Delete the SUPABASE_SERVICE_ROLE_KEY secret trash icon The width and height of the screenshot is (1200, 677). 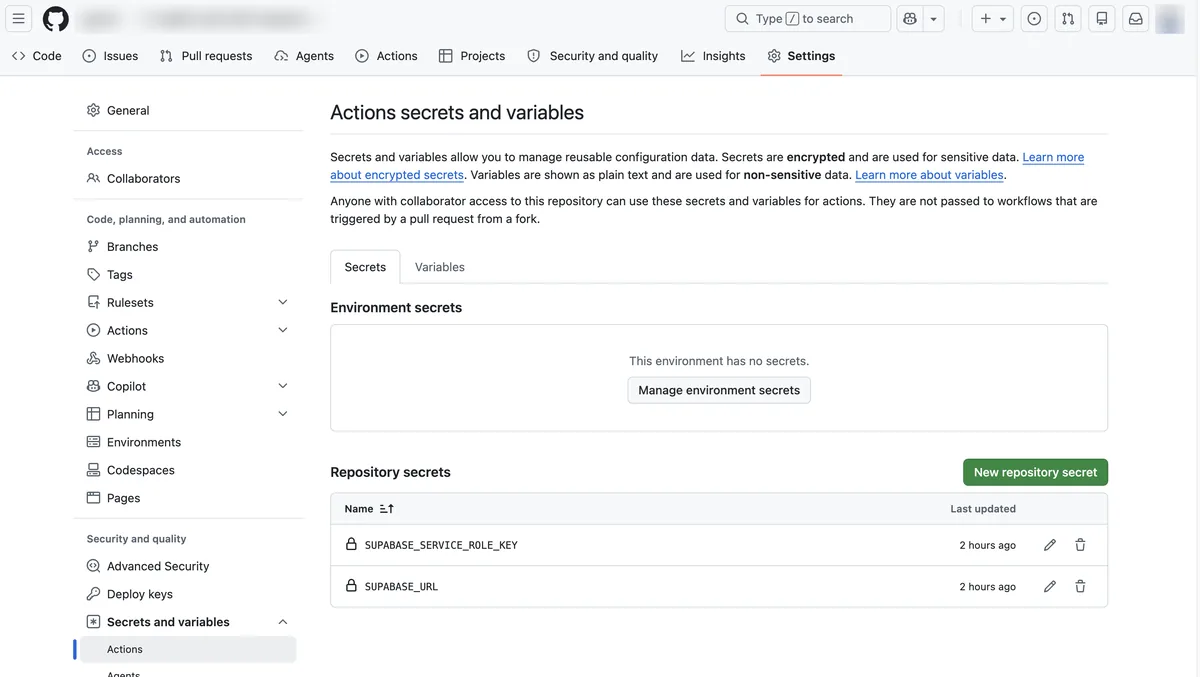click(1080, 545)
